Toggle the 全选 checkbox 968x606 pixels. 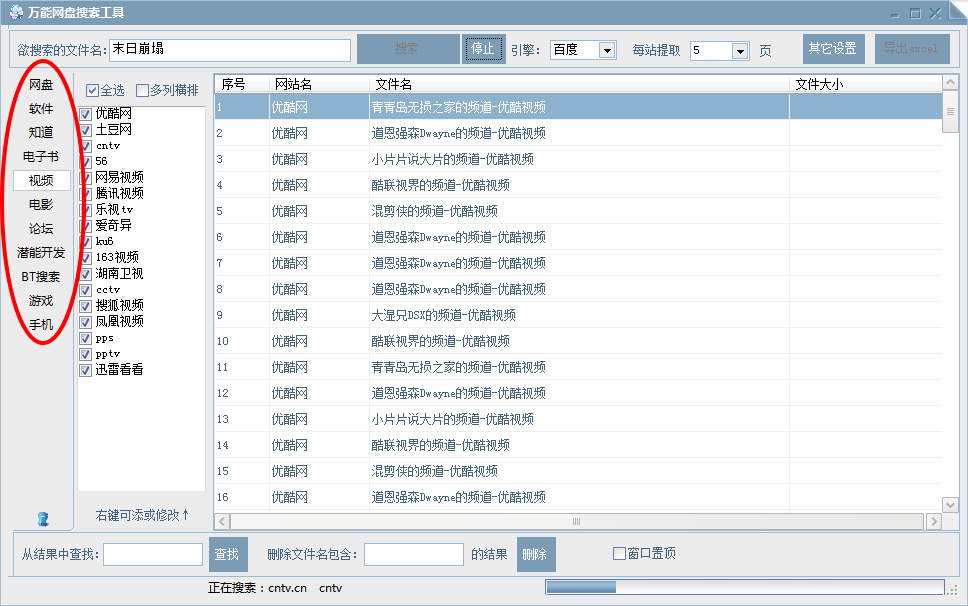[93, 91]
